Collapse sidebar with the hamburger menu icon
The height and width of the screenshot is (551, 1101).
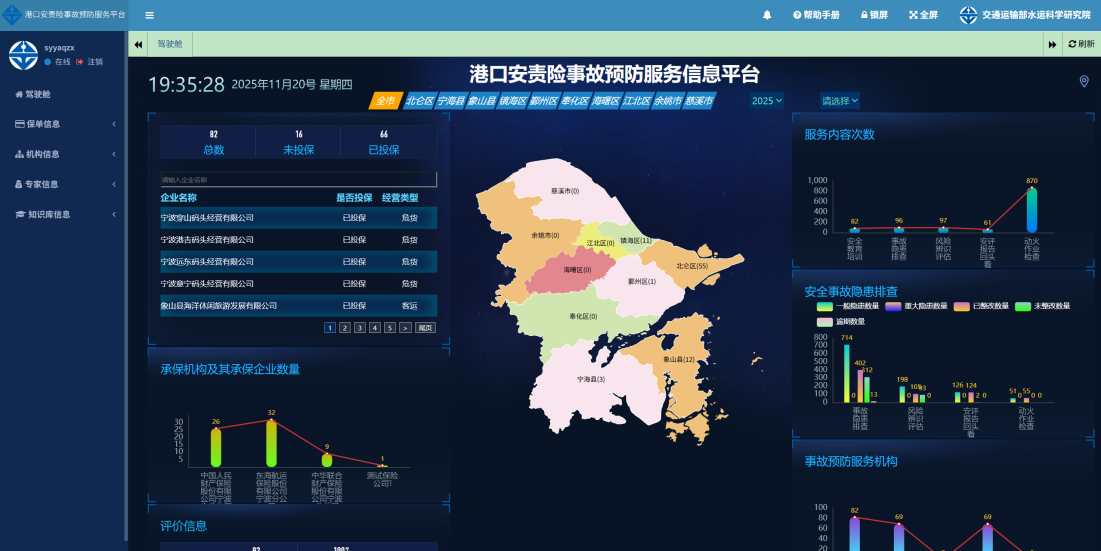[149, 15]
